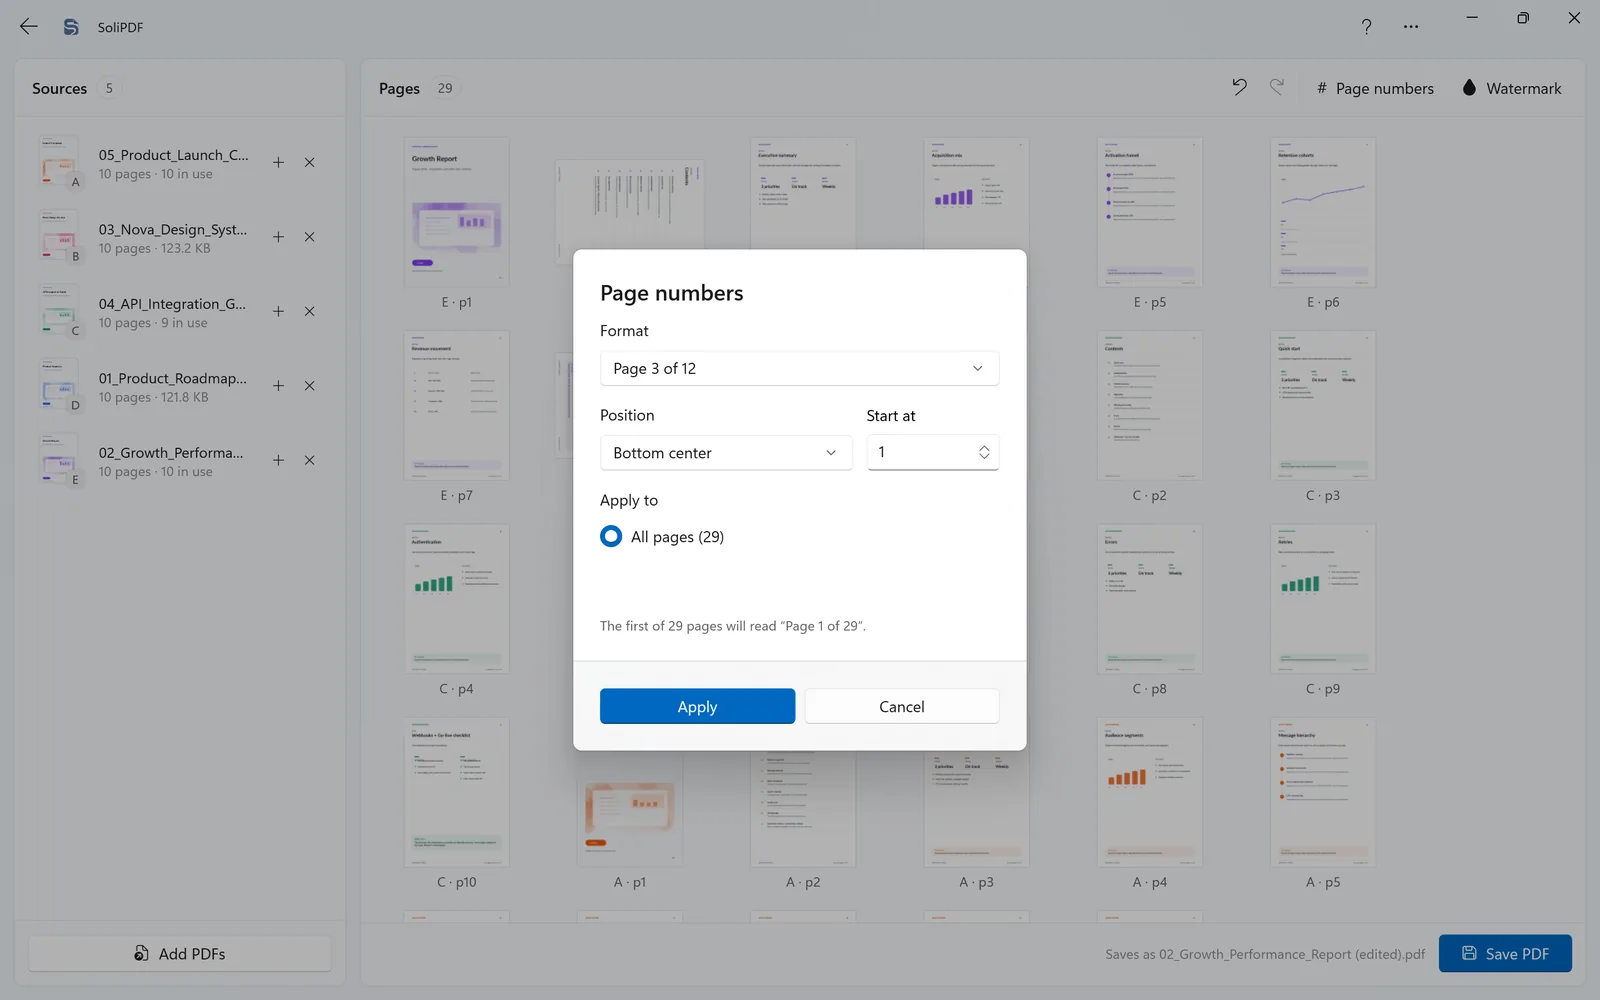The image size is (1600, 1000).
Task: Add pages from 02_Growth_Performa source
Action: pos(278,460)
